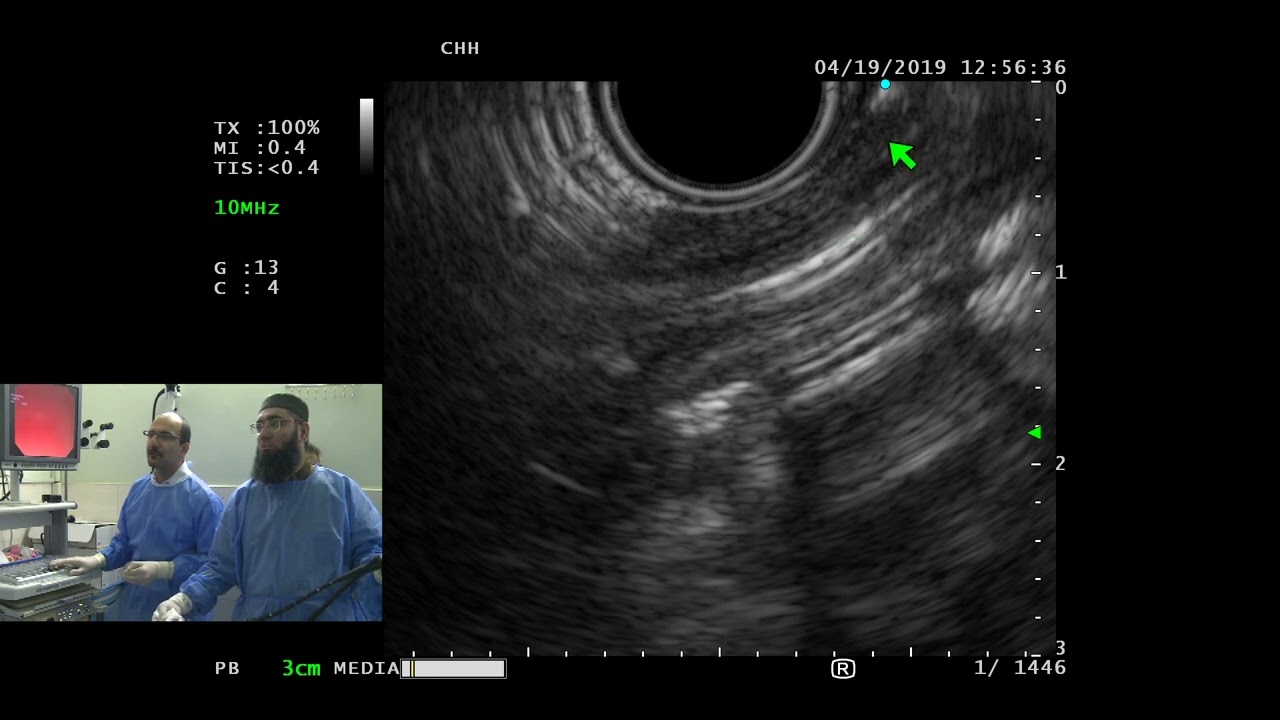This screenshot has height=720, width=1280.
Task: Click the C : 4 contrast value
Action: click(x=247, y=288)
